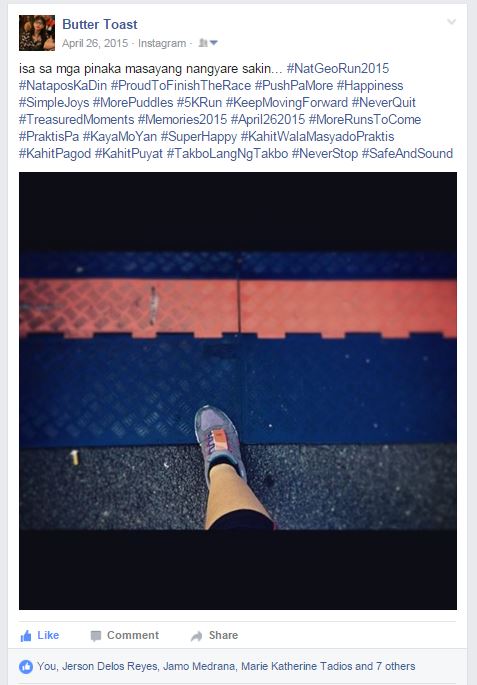477x685 pixels.
Task: Open the audience privacy selector dropdown
Action: point(208,43)
